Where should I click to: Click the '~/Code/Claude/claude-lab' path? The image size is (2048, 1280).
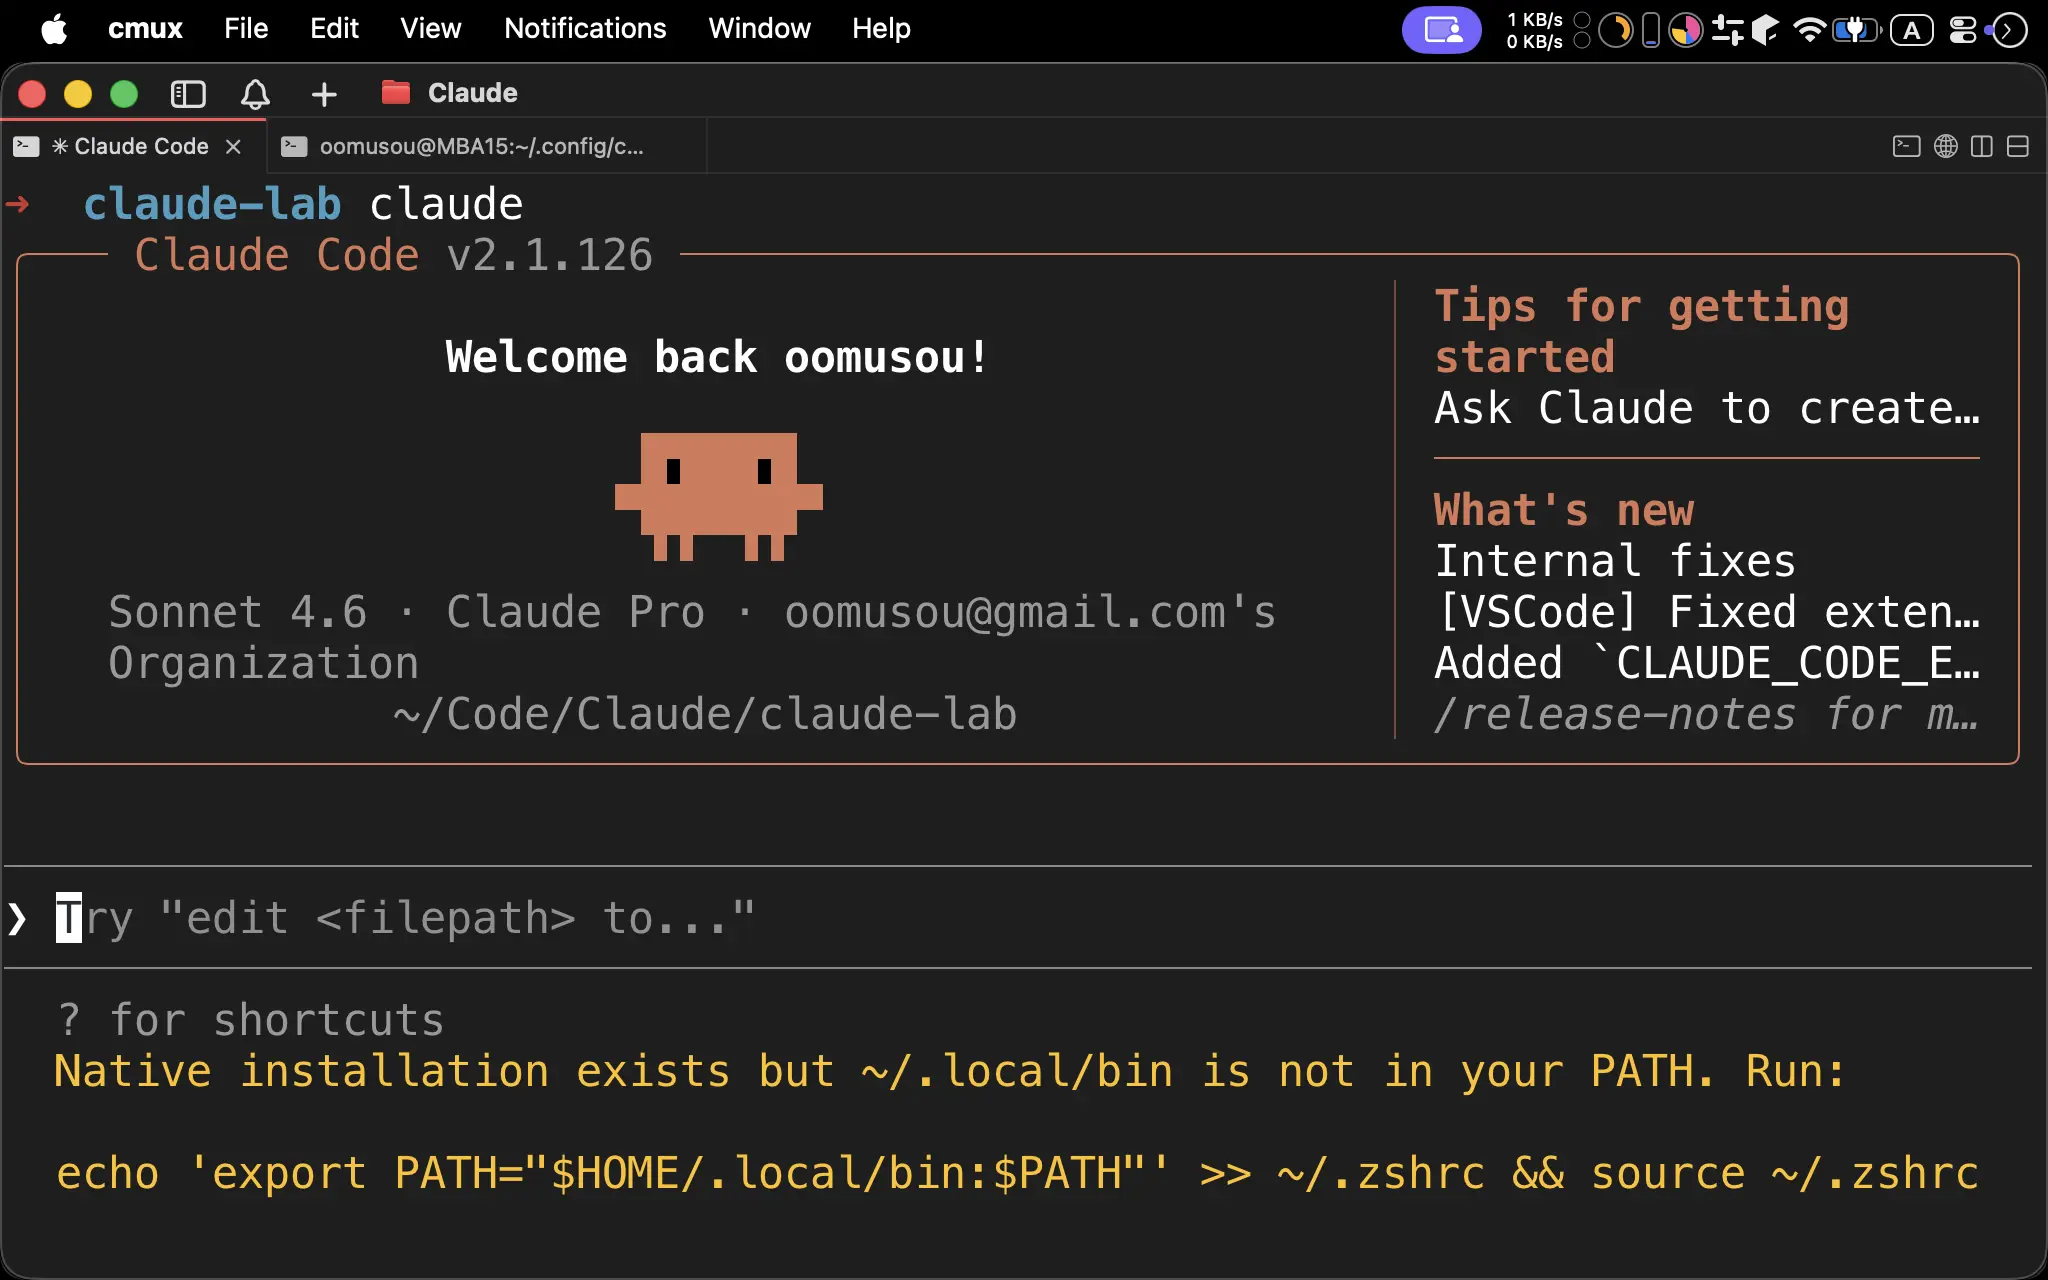click(x=705, y=714)
